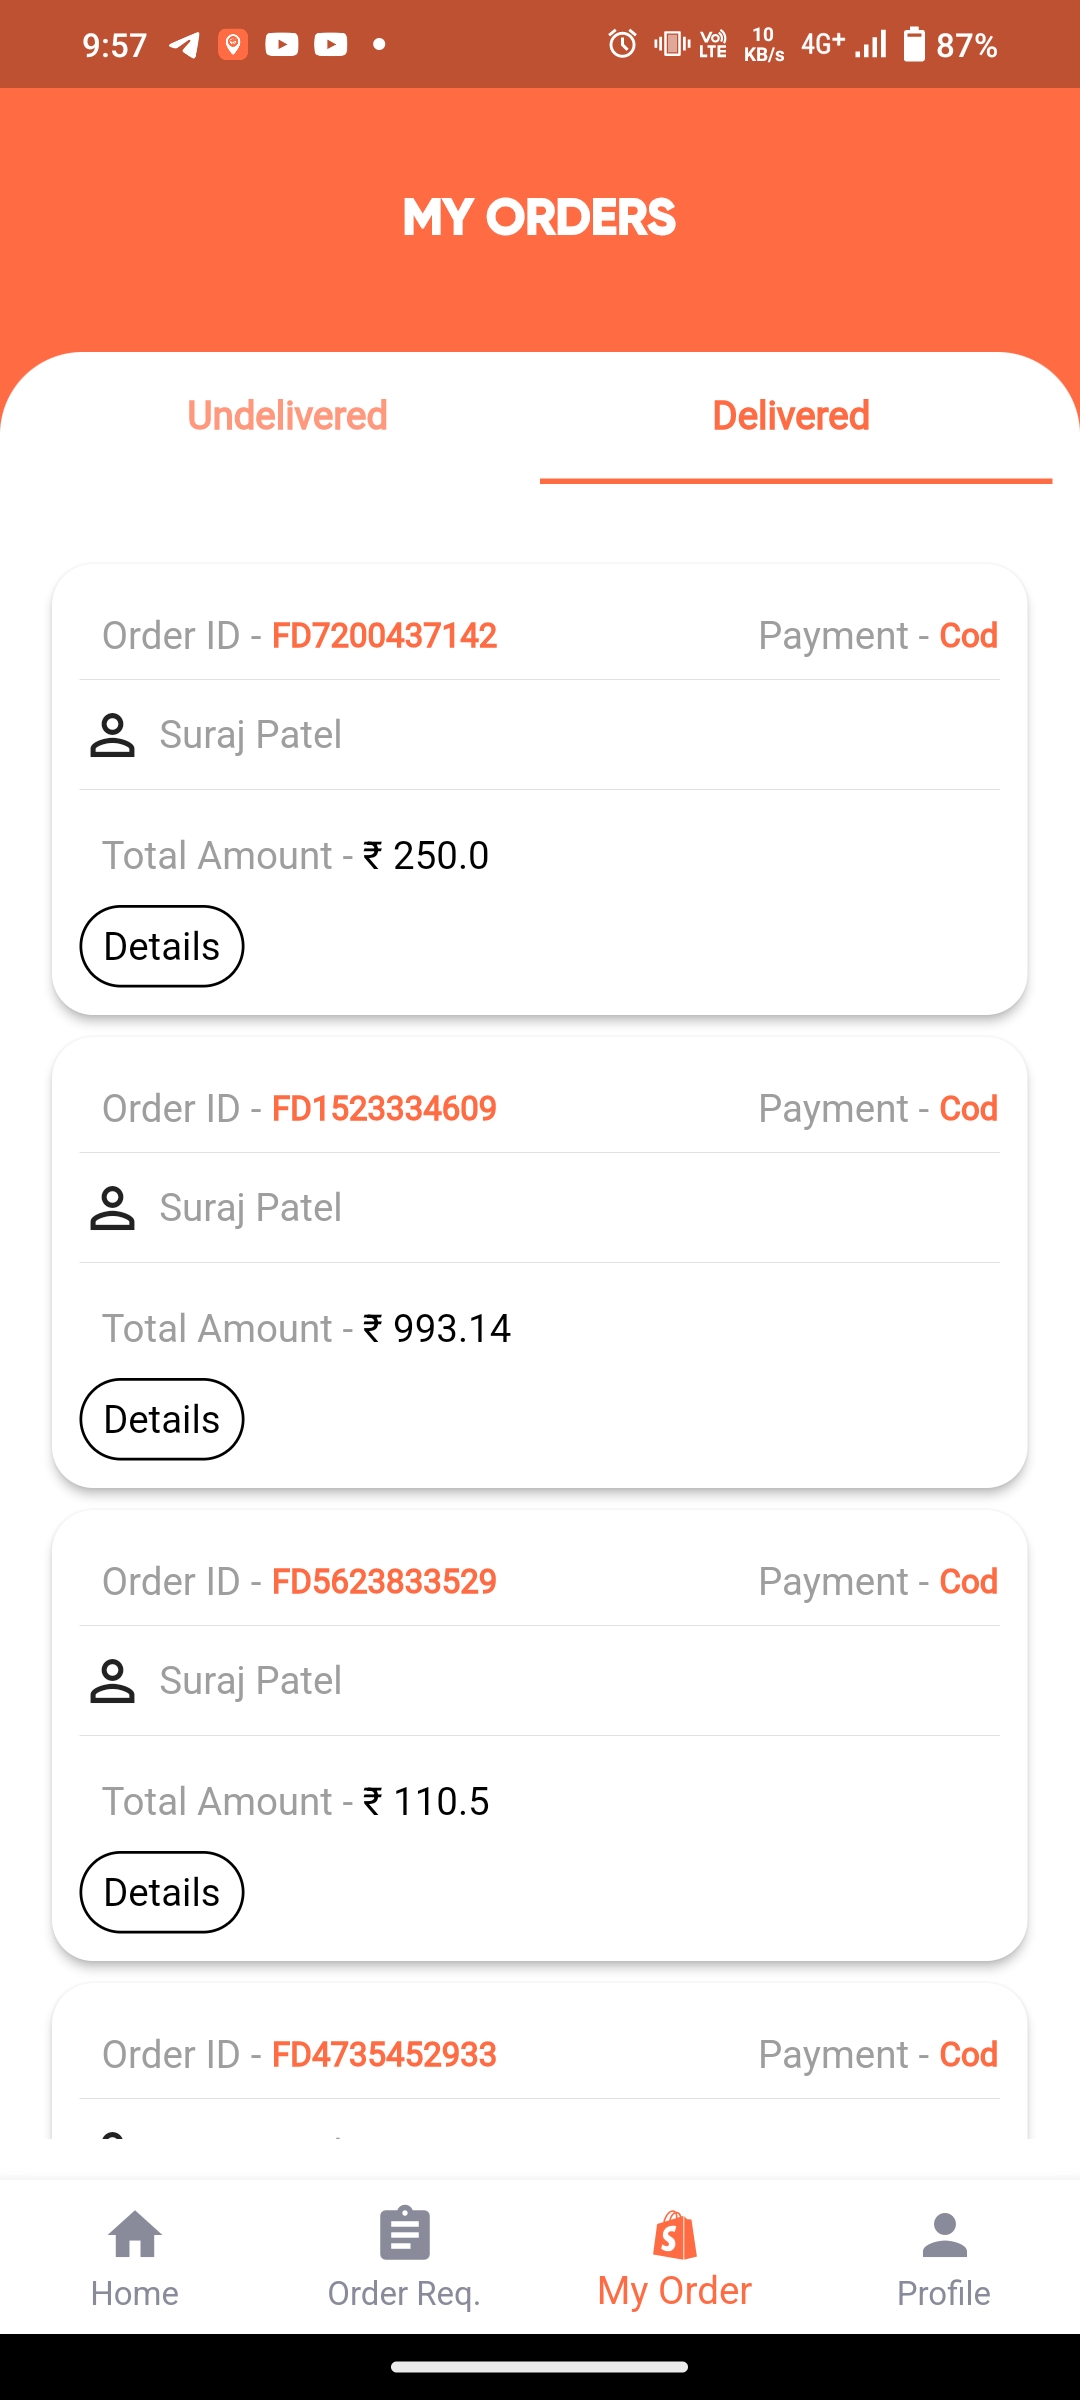Open the Order Req. clipboard icon

tap(405, 2235)
